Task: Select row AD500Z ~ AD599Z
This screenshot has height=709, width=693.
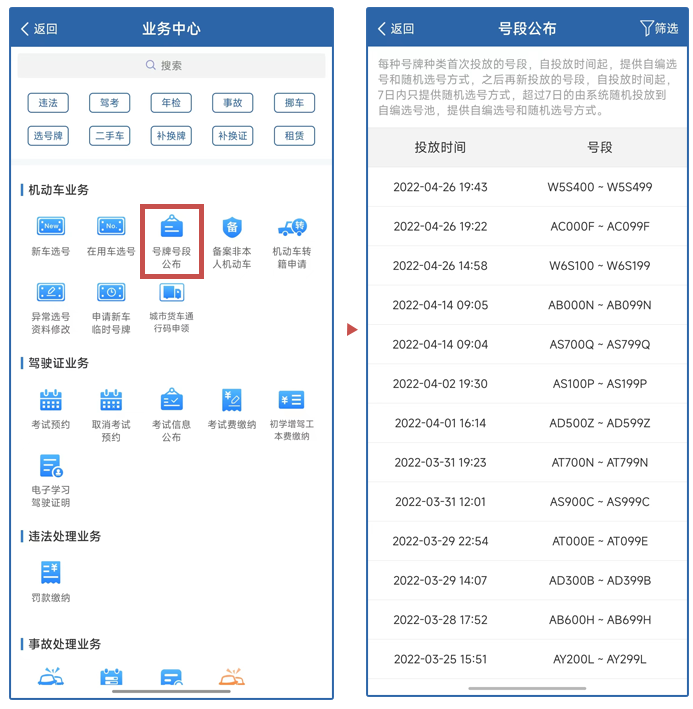Action: pos(528,423)
